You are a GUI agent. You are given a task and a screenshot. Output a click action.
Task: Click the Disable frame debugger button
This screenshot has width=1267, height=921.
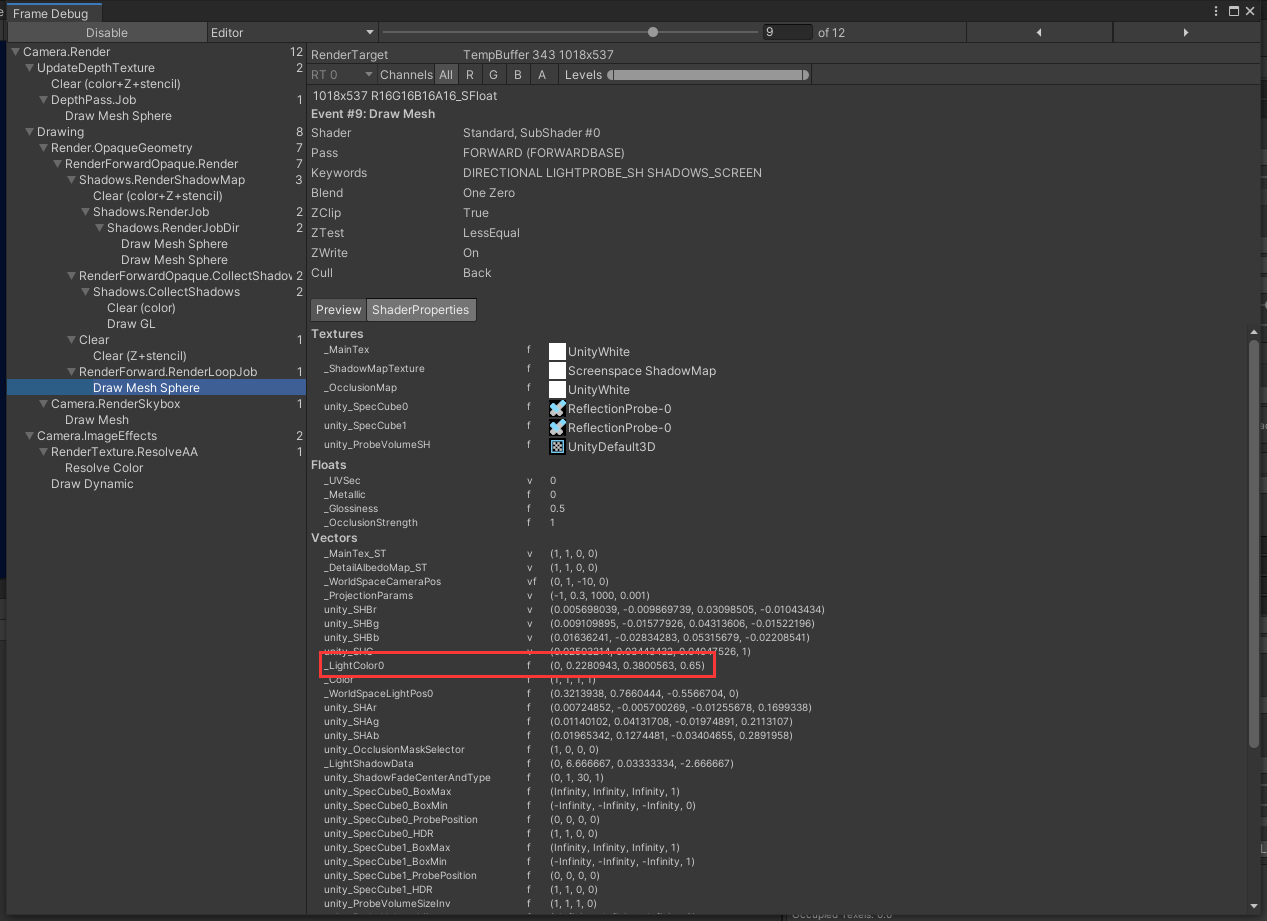[107, 33]
